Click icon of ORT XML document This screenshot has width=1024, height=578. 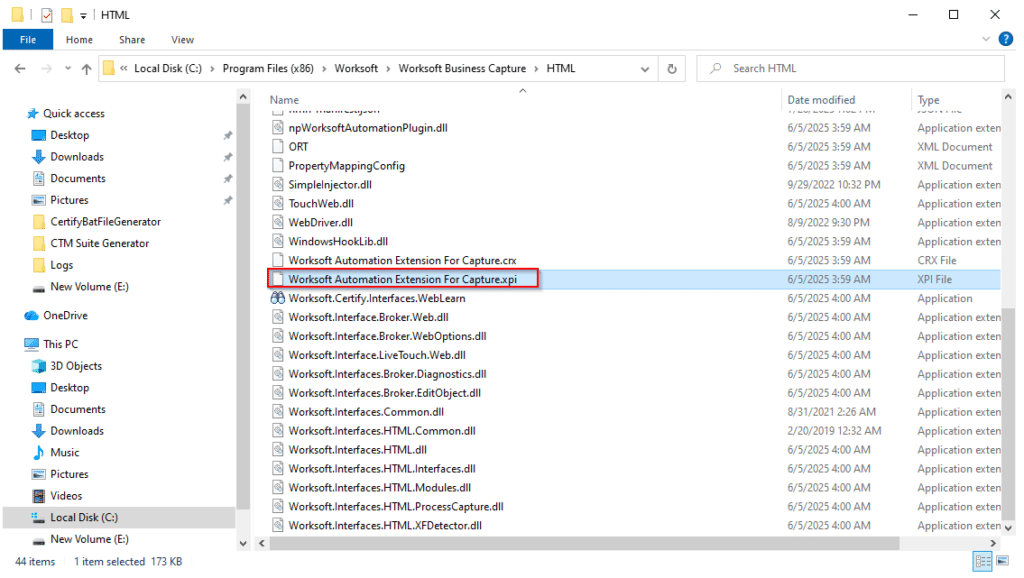tap(278, 147)
